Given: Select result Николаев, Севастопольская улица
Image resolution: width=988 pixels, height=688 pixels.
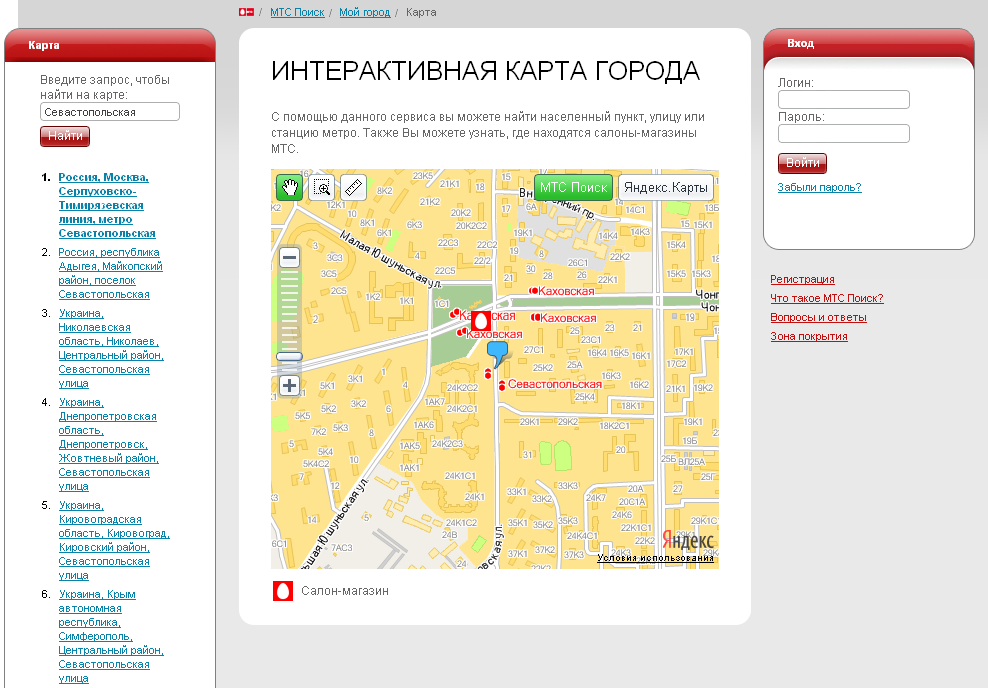Looking at the screenshot, I should pyautogui.click(x=111, y=348).
